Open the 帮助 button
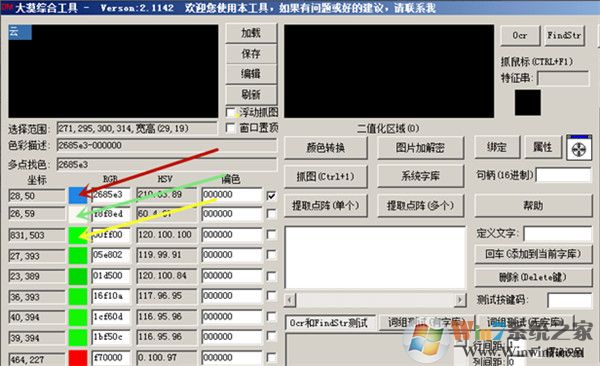 point(533,206)
